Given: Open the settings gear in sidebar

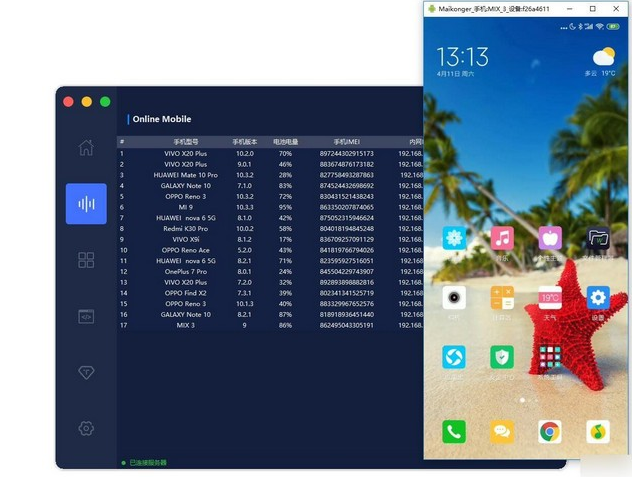Looking at the screenshot, I should [86, 428].
